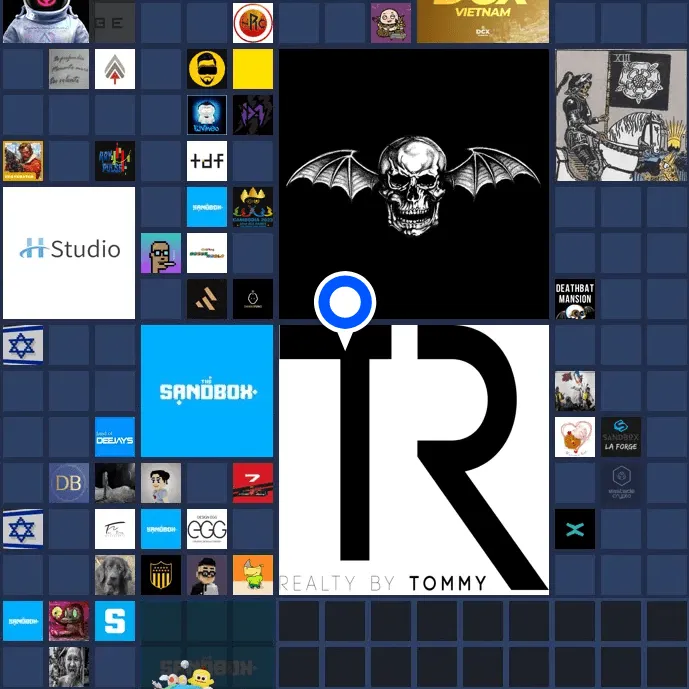This screenshot has height=689, width=689.
Task: Open the gold-framed bearded man portrait tile
Action: [23, 161]
